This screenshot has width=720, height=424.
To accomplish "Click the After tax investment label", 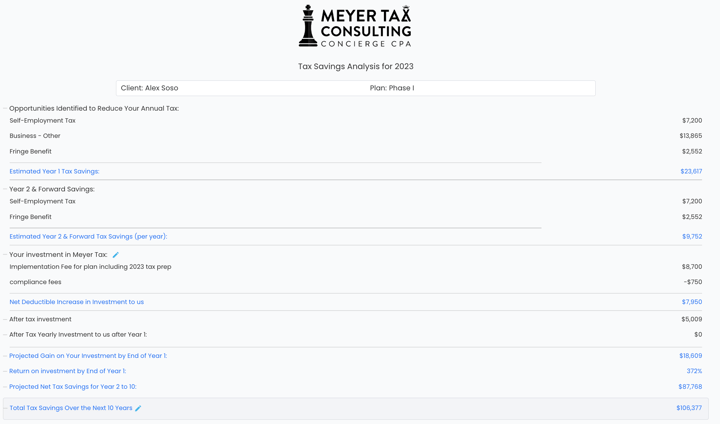I will click(40, 319).
